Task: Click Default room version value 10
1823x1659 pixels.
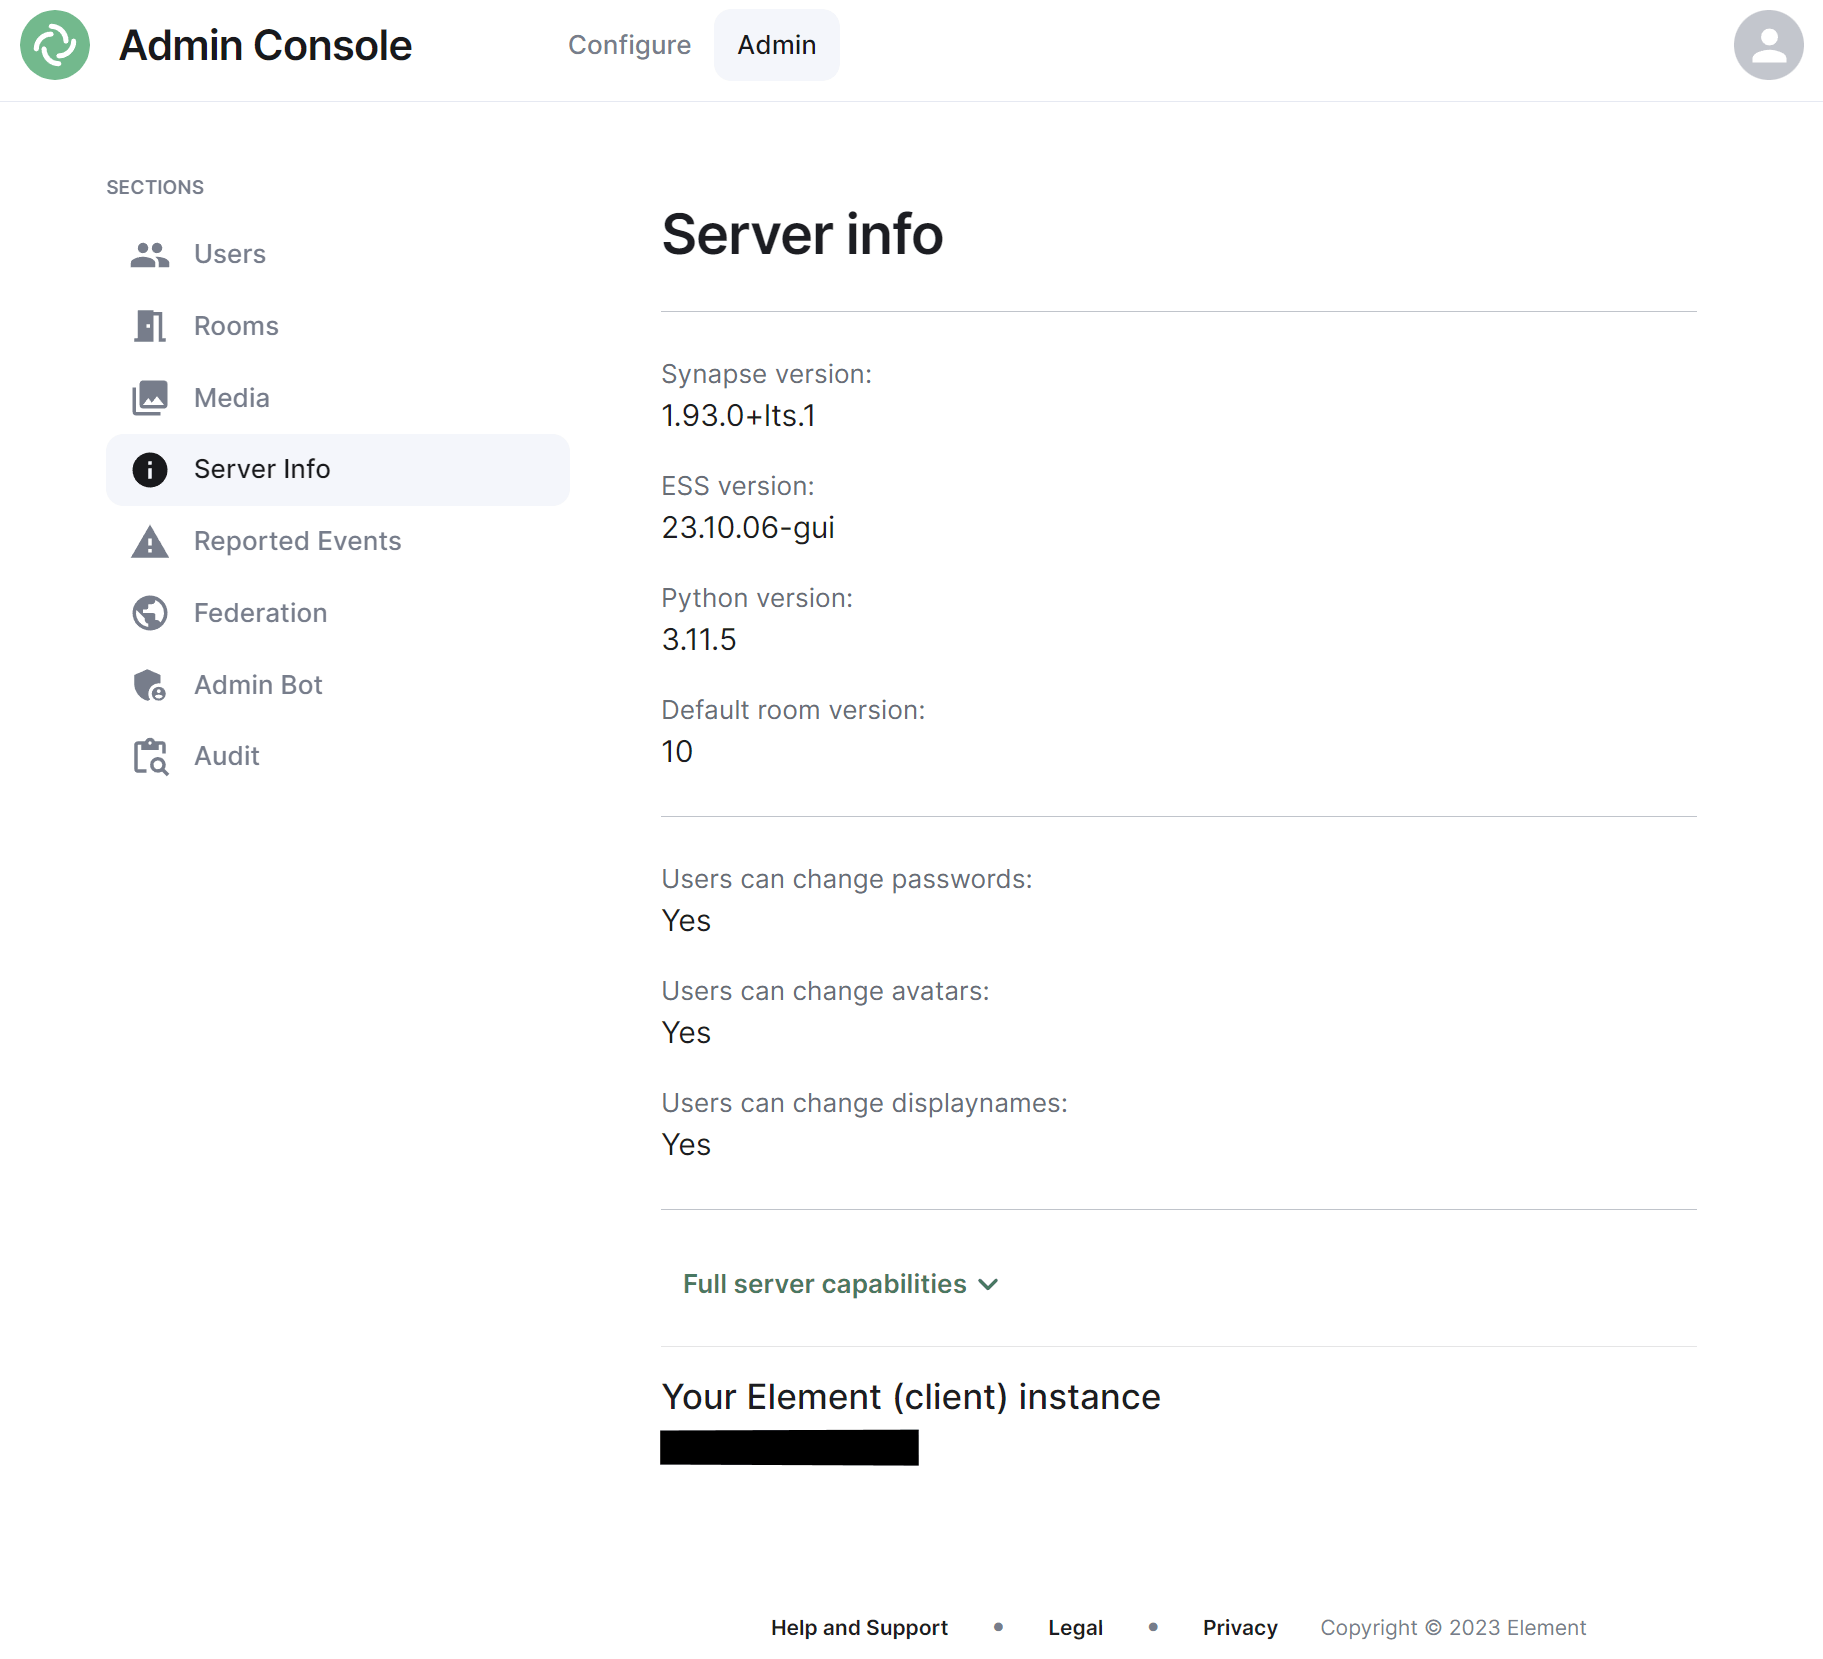Action: click(677, 752)
